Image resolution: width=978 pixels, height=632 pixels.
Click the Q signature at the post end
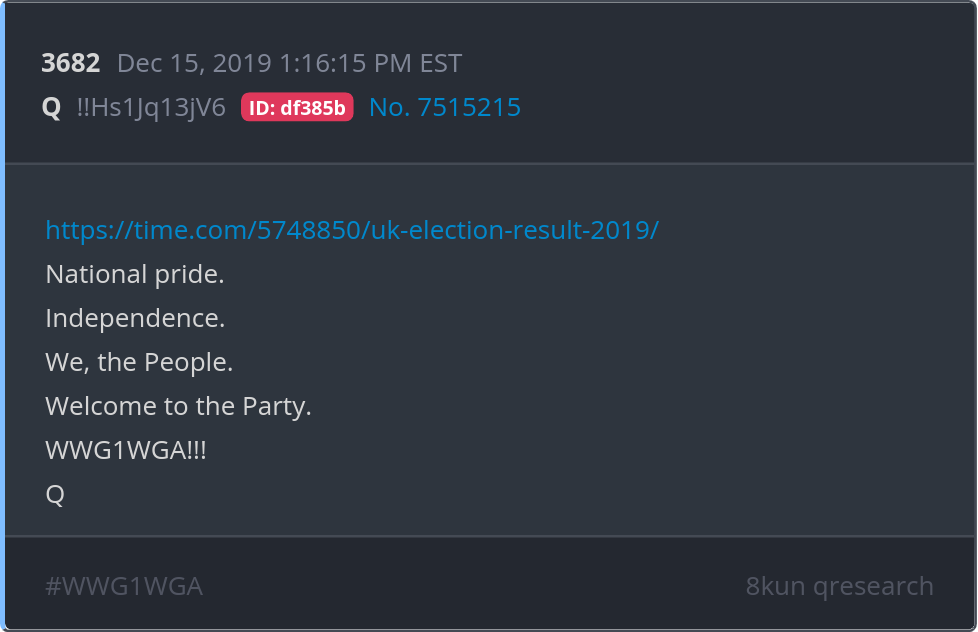(55, 494)
